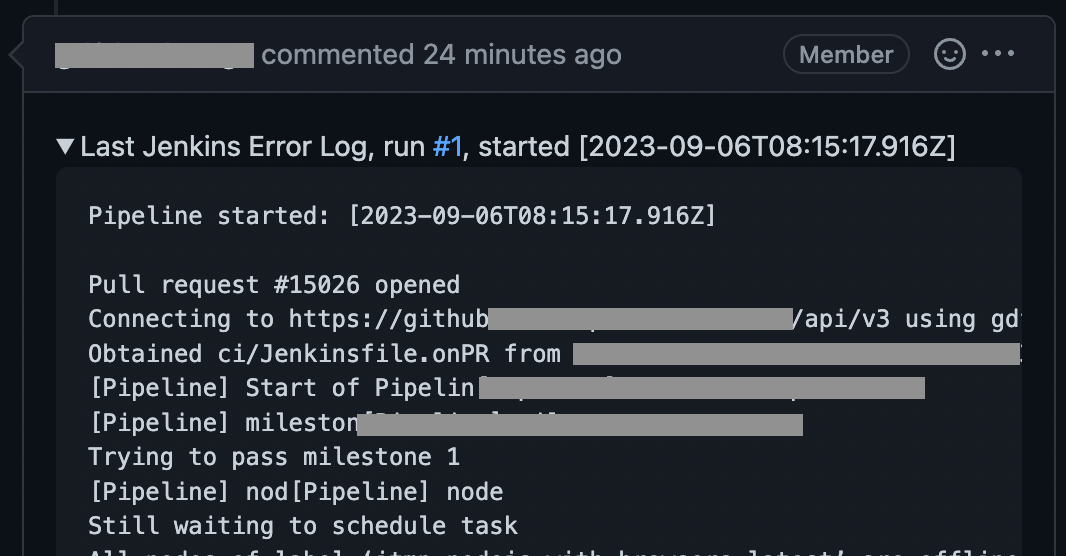Click the "[Pipeline] milestone" log line

[x=224, y=423]
